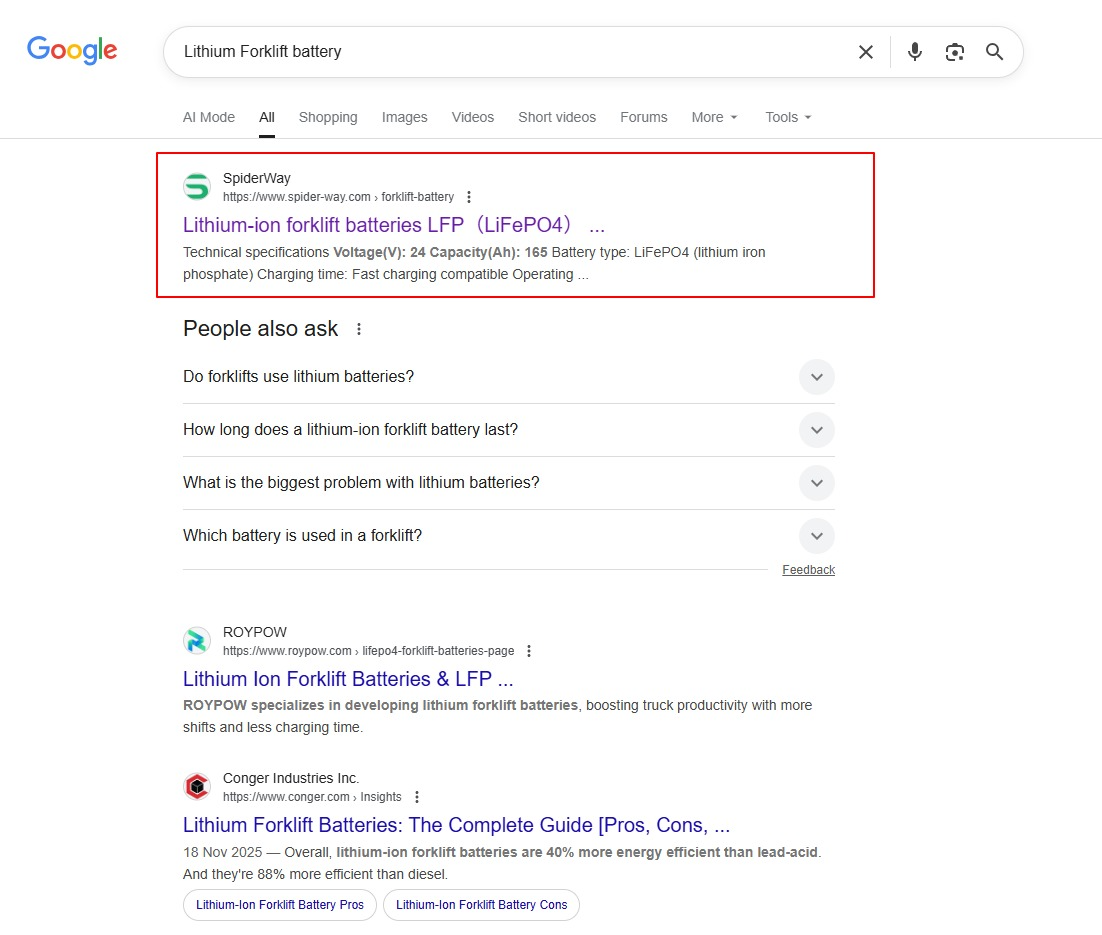
Task: Open the ROYPOW Lithium Ion Forklift Batteries link
Action: 348,679
